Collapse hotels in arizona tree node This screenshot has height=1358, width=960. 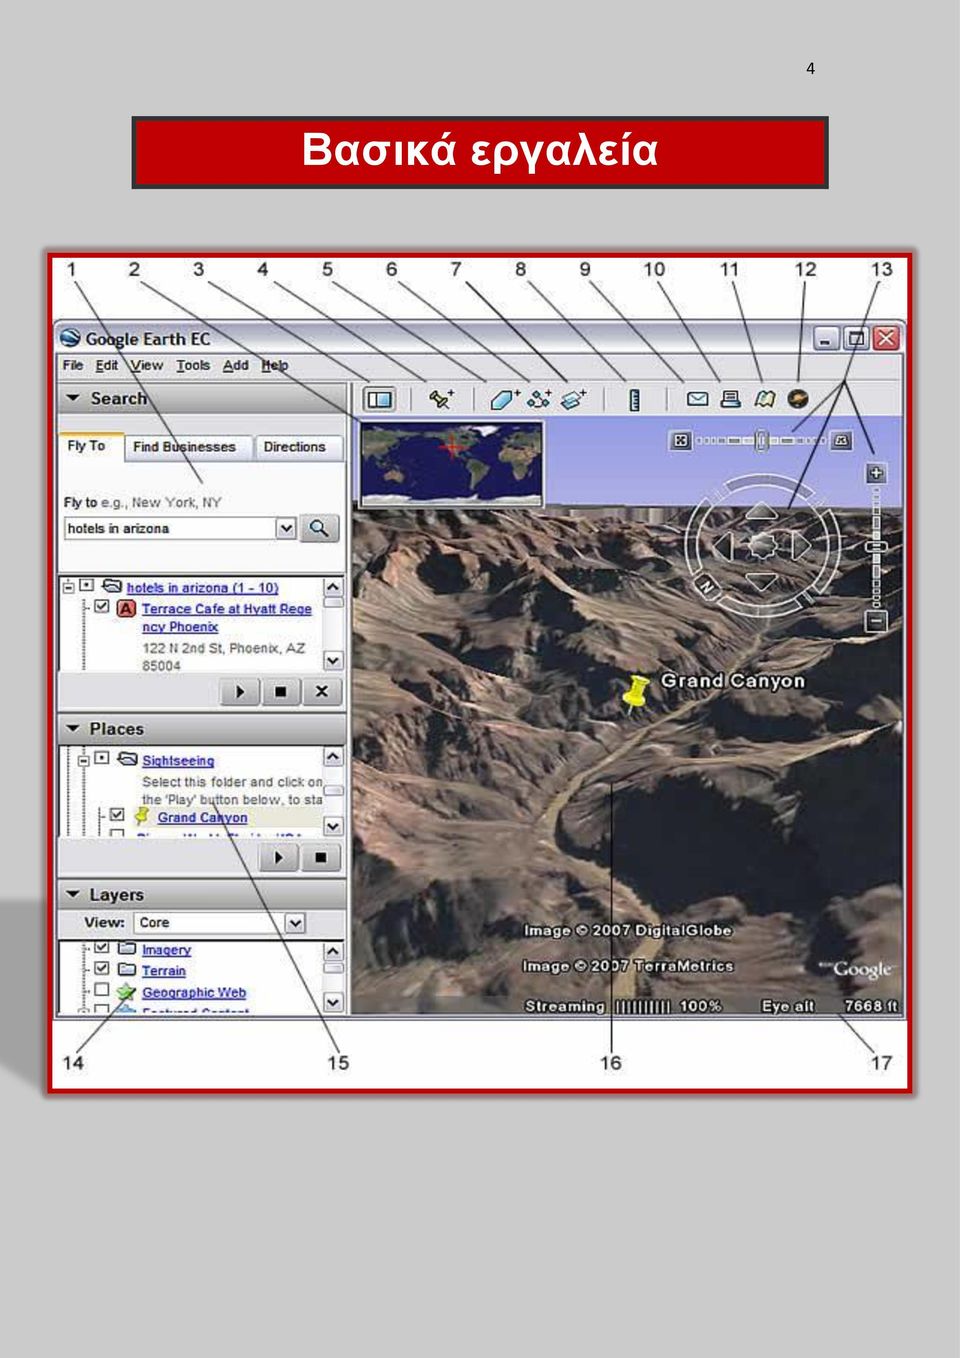coord(69,587)
